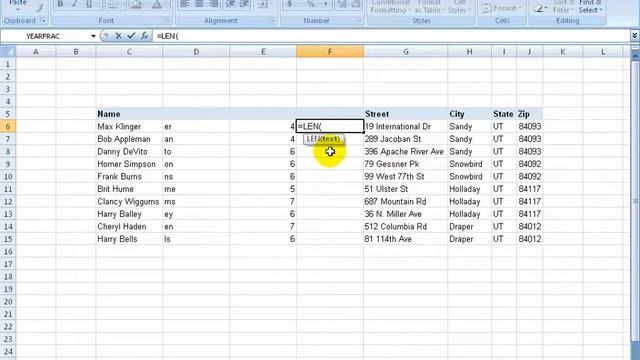The height and width of the screenshot is (360, 640).
Task: Apply the Fill Color paint bucket
Action: pyautogui.click(x=136, y=4)
